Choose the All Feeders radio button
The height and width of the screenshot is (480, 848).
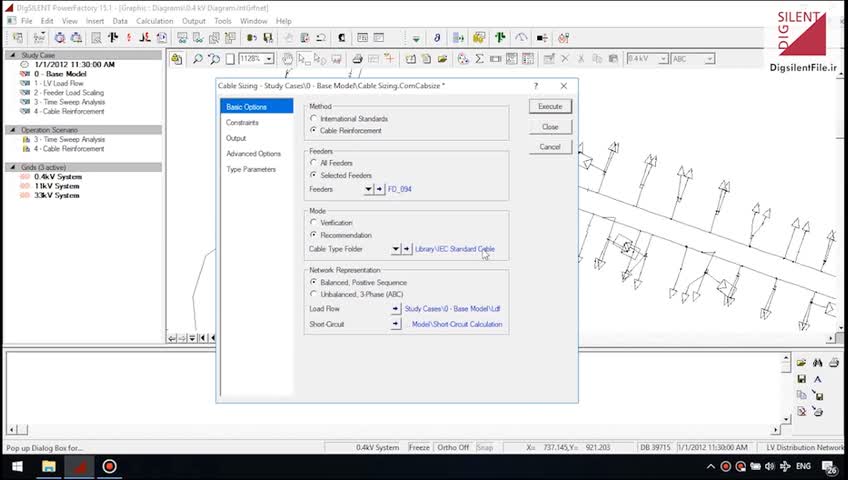[314, 163]
